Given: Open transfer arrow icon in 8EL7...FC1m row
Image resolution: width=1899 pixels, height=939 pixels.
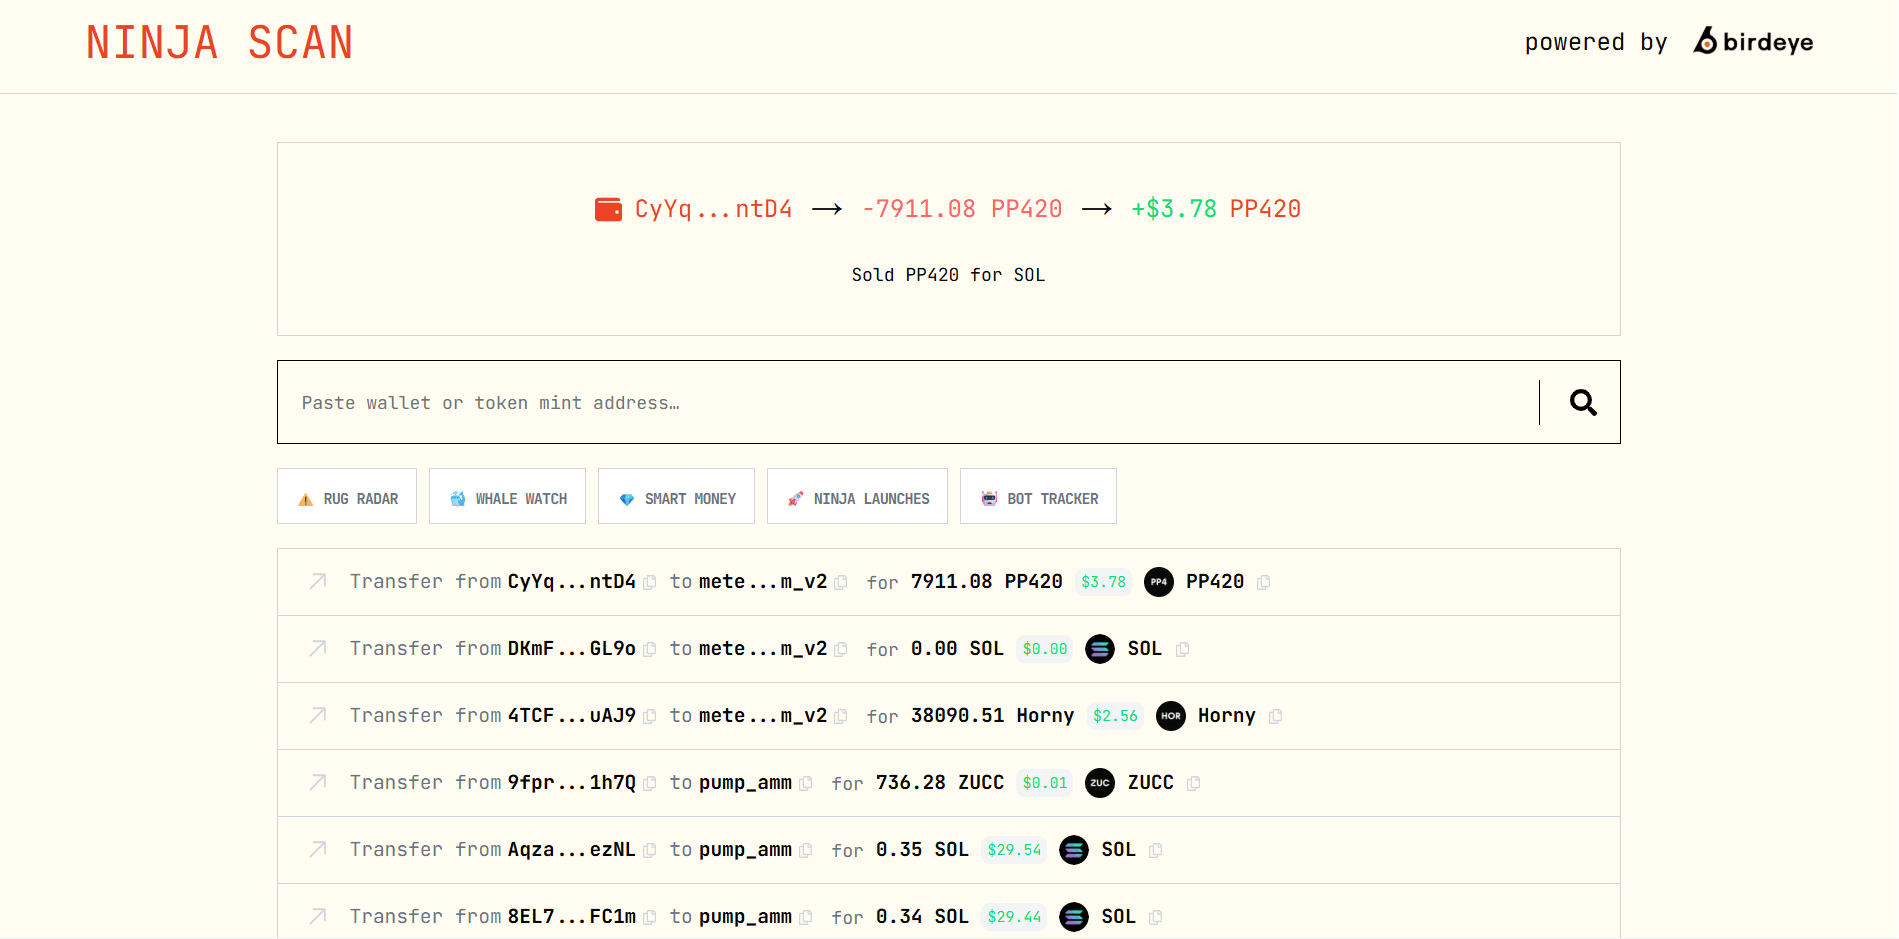Looking at the screenshot, I should click(318, 916).
